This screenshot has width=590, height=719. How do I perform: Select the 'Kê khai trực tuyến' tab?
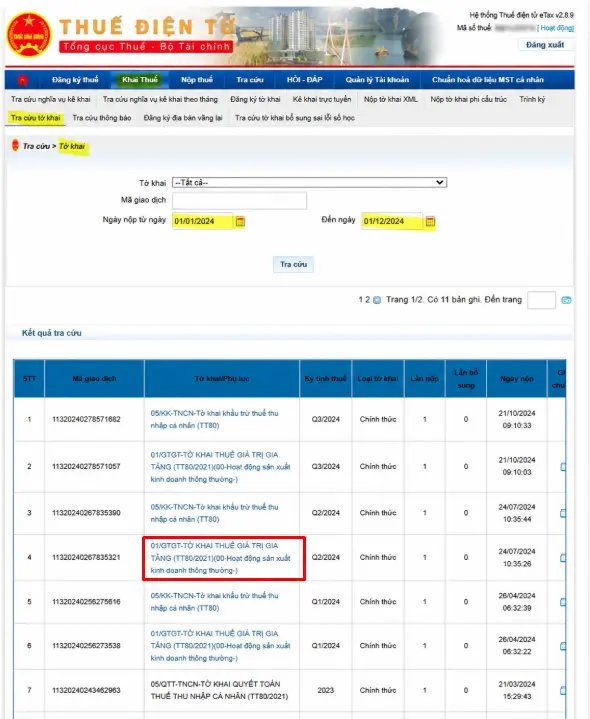[x=322, y=99]
